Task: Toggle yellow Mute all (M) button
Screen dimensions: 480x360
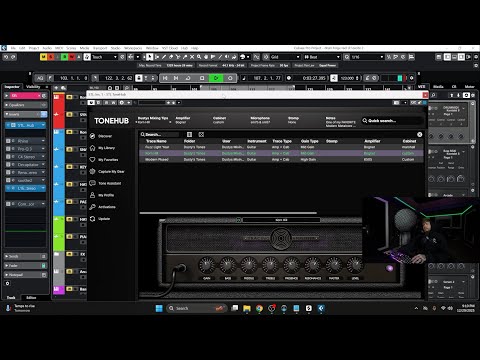Action: pos(43,57)
